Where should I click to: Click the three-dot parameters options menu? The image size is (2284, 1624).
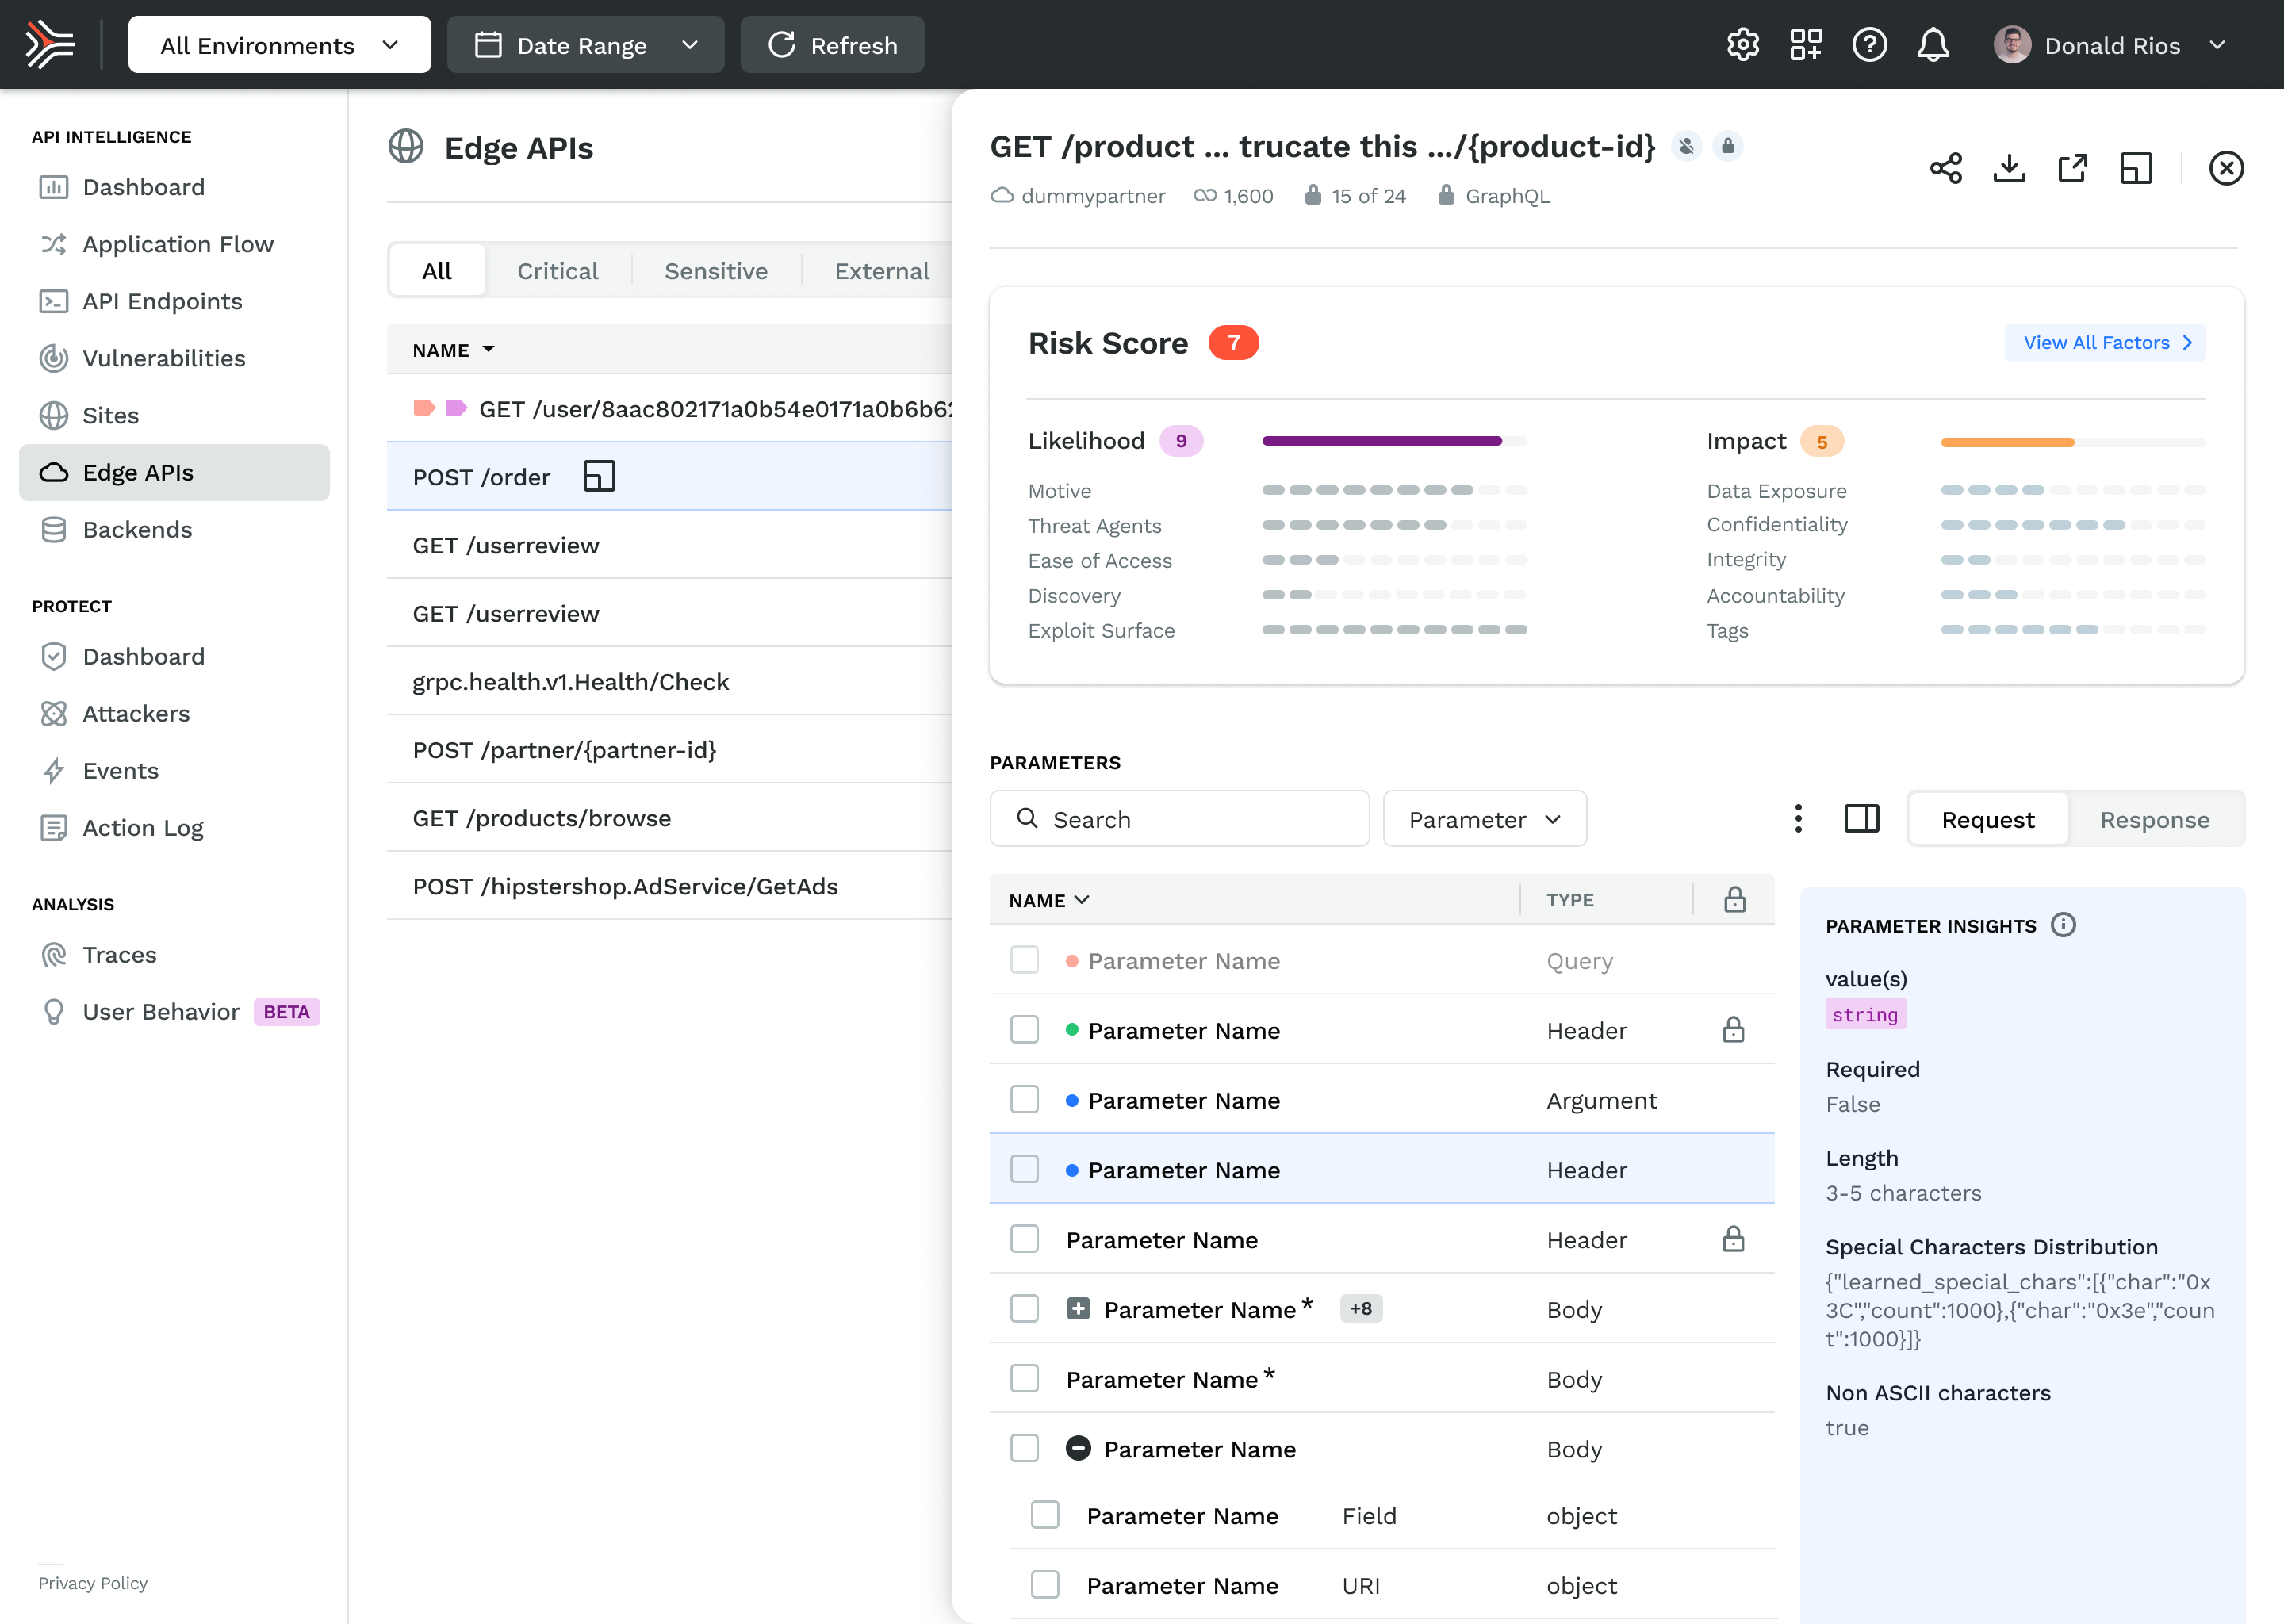point(1798,819)
